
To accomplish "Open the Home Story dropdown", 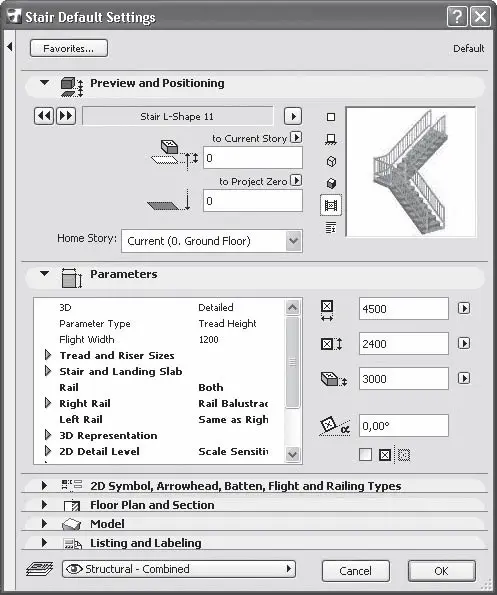I will 212,241.
